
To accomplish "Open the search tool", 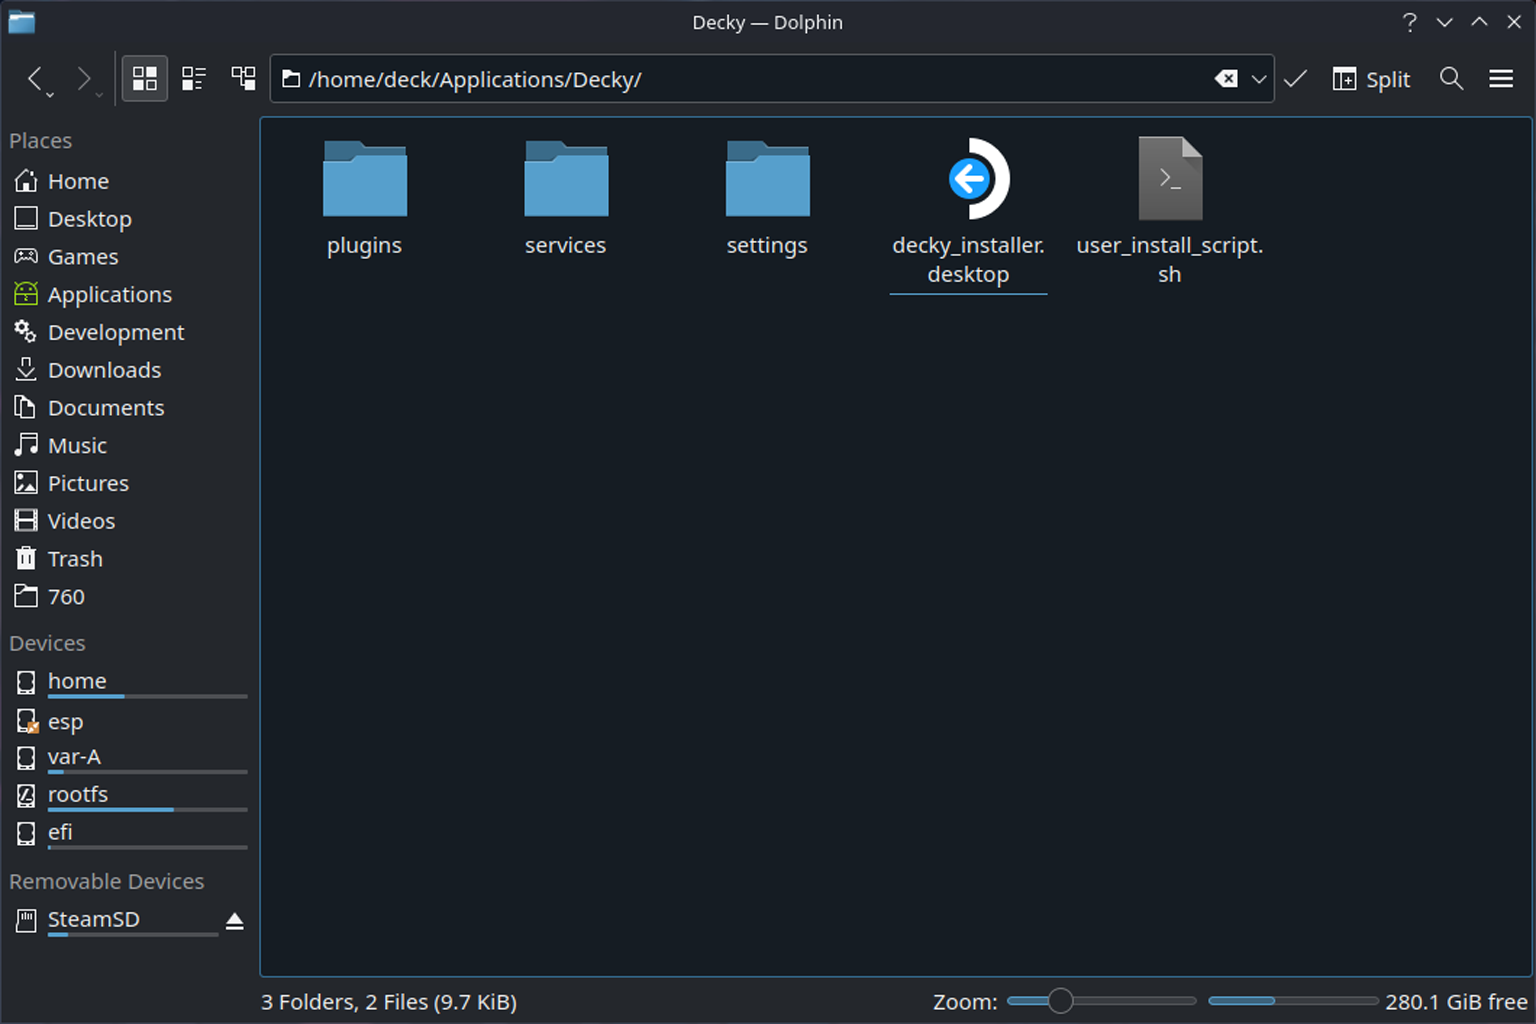I will pos(1451,79).
